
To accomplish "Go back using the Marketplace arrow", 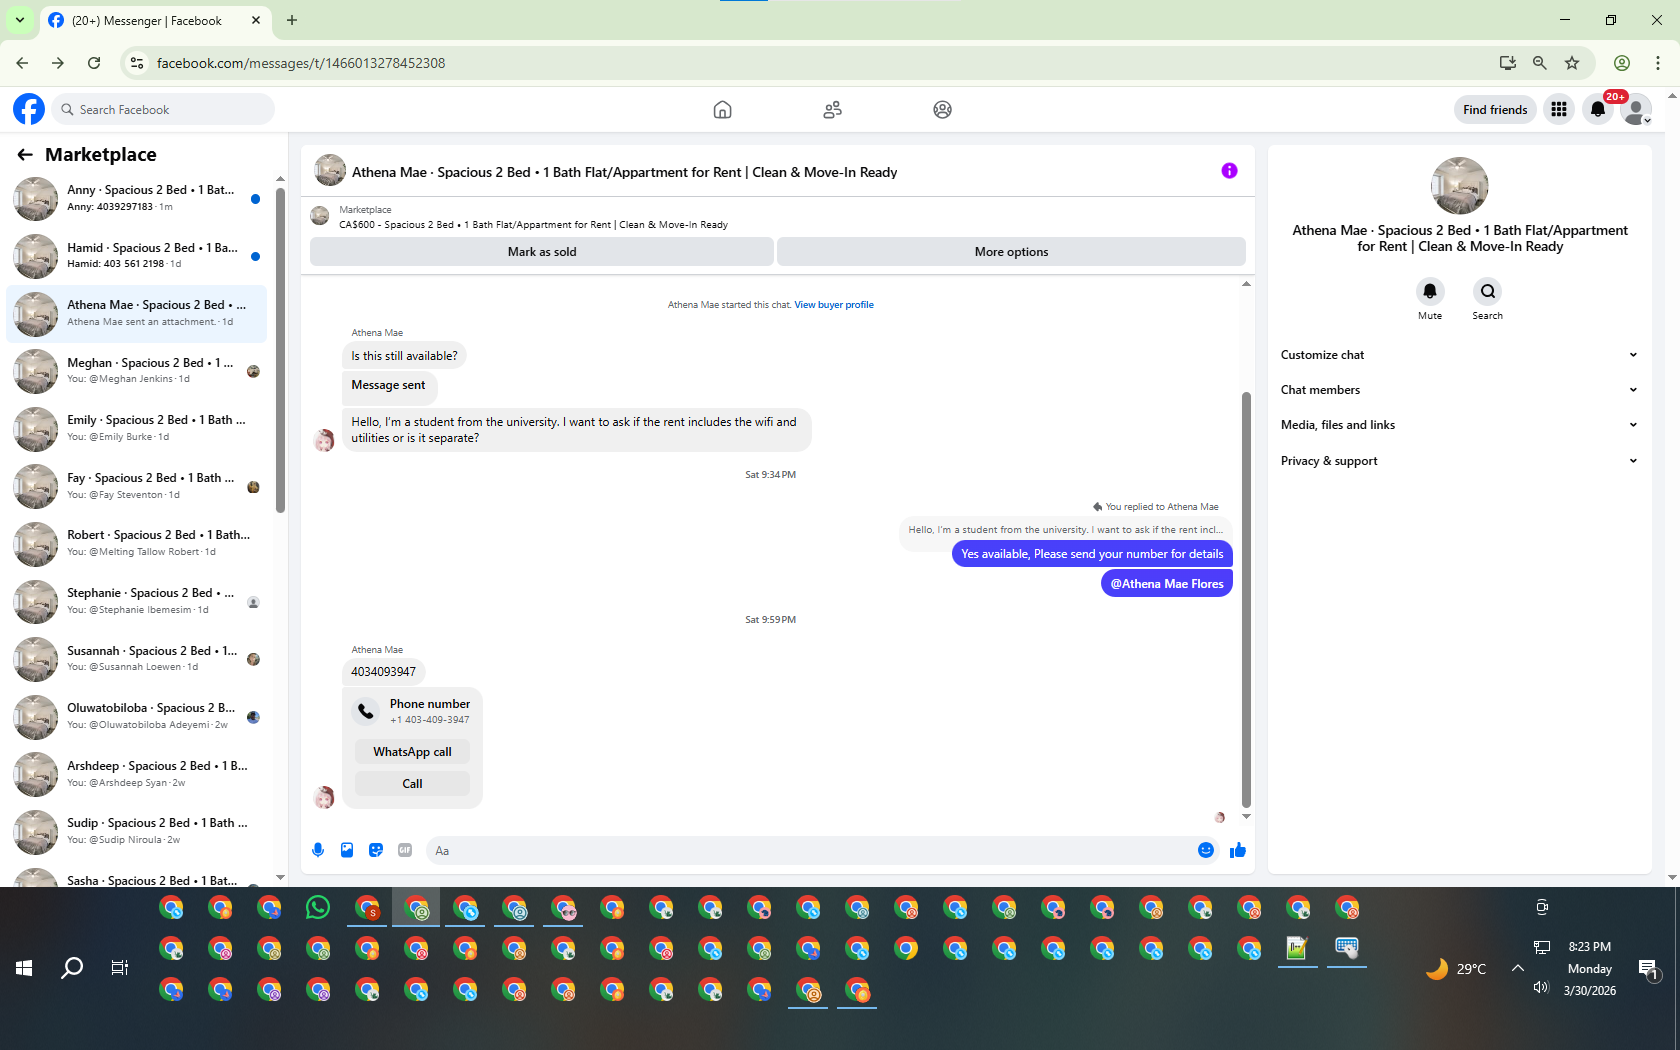I will (25, 155).
